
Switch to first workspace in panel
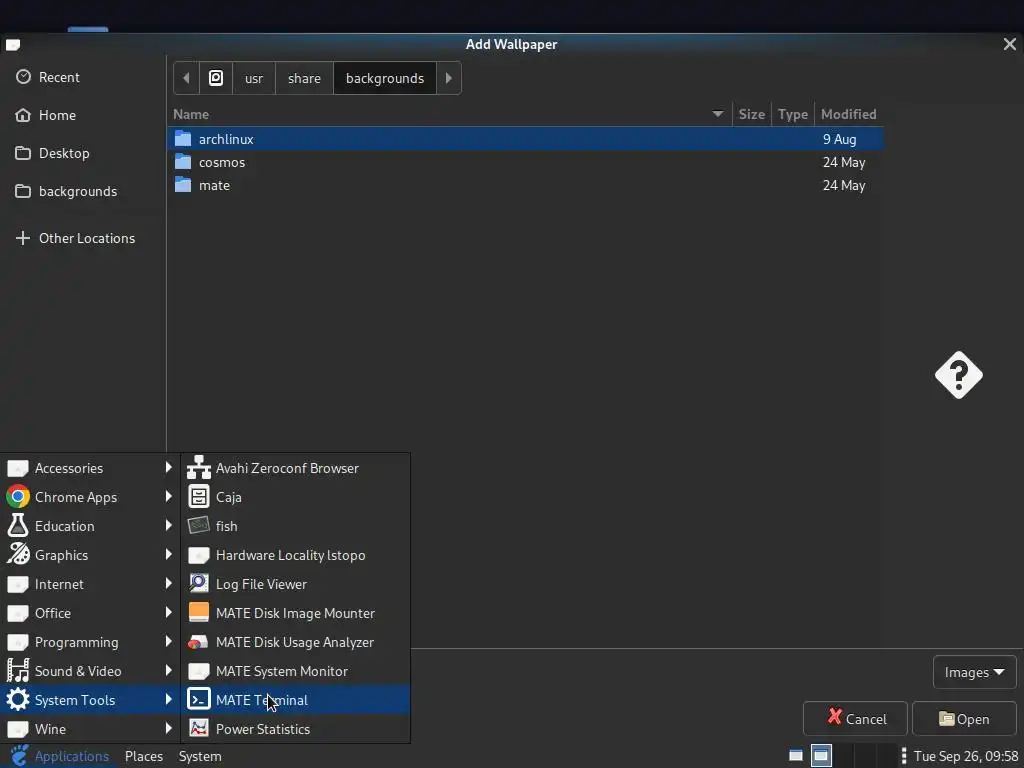[x=795, y=756]
